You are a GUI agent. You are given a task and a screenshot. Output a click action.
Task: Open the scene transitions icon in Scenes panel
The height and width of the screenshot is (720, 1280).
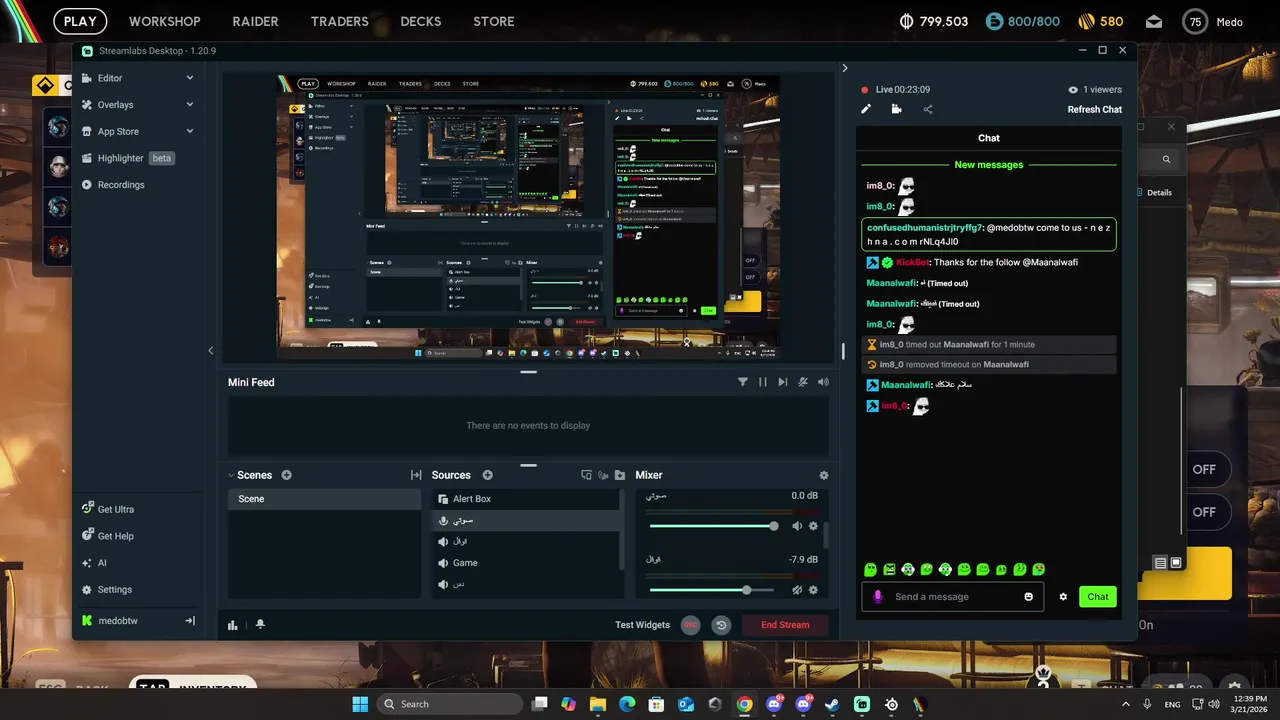tap(416, 475)
